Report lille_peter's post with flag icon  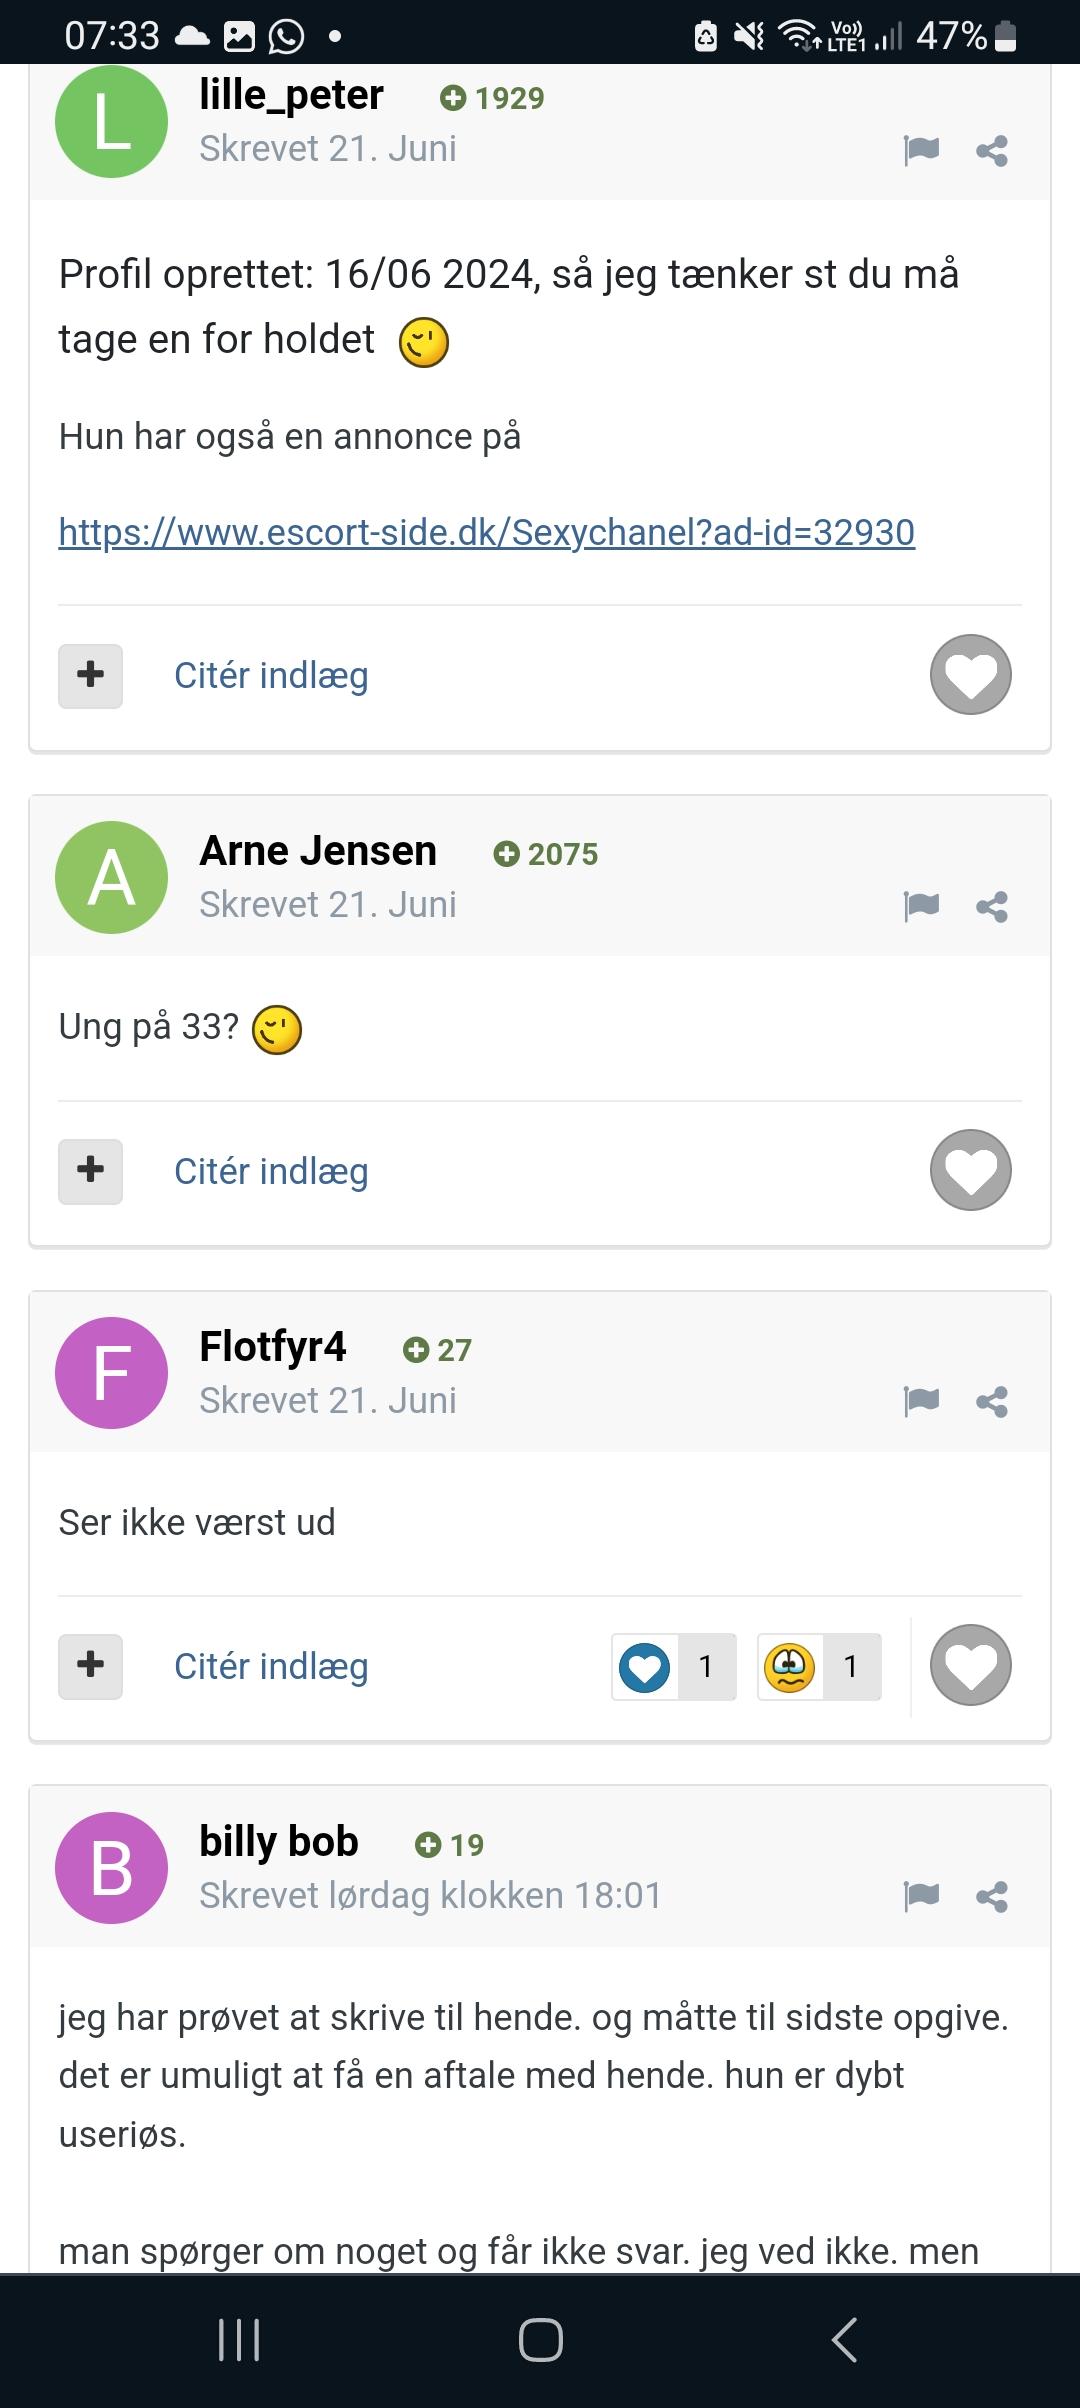[921, 151]
